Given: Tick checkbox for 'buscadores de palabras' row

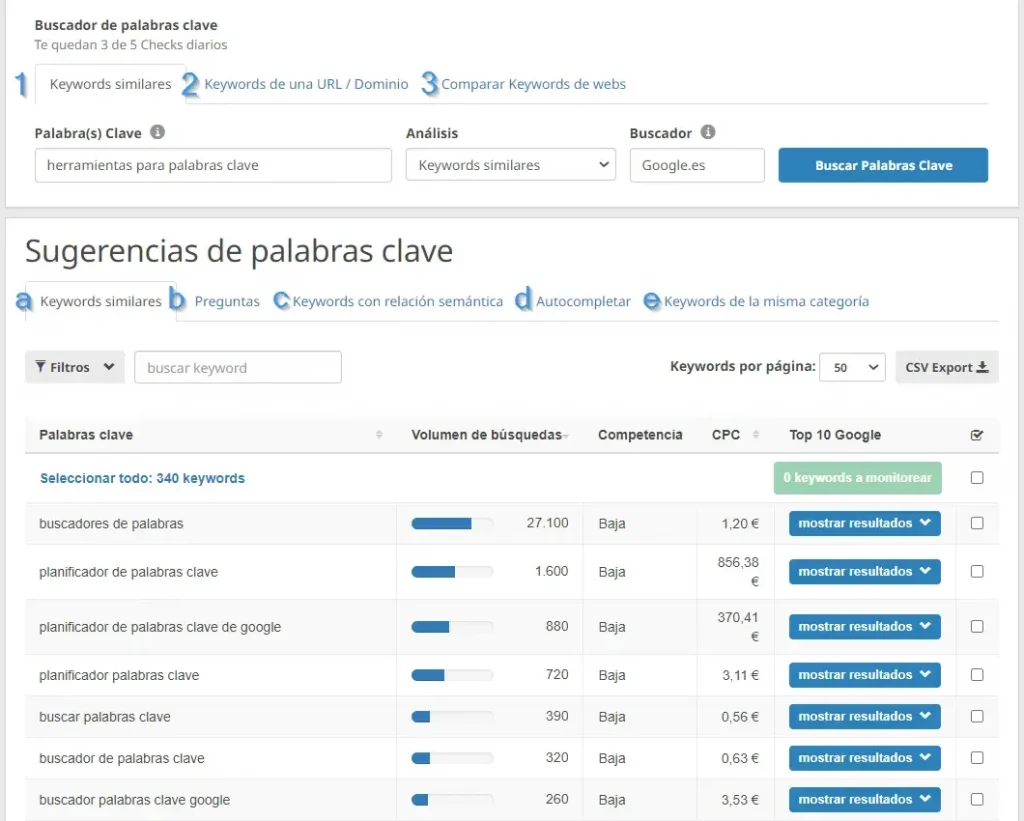Looking at the screenshot, I should (977, 523).
